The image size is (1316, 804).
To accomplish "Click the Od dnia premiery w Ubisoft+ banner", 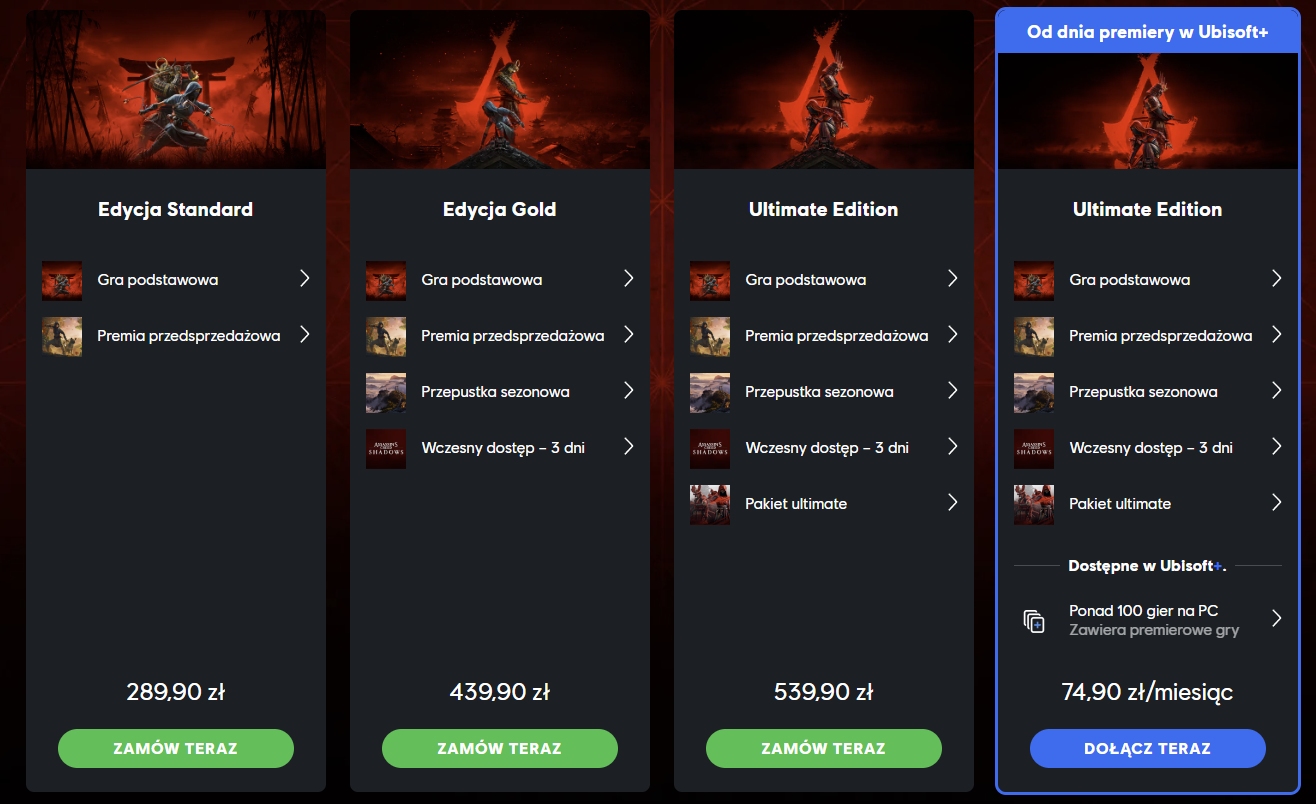I will click(x=1148, y=32).
